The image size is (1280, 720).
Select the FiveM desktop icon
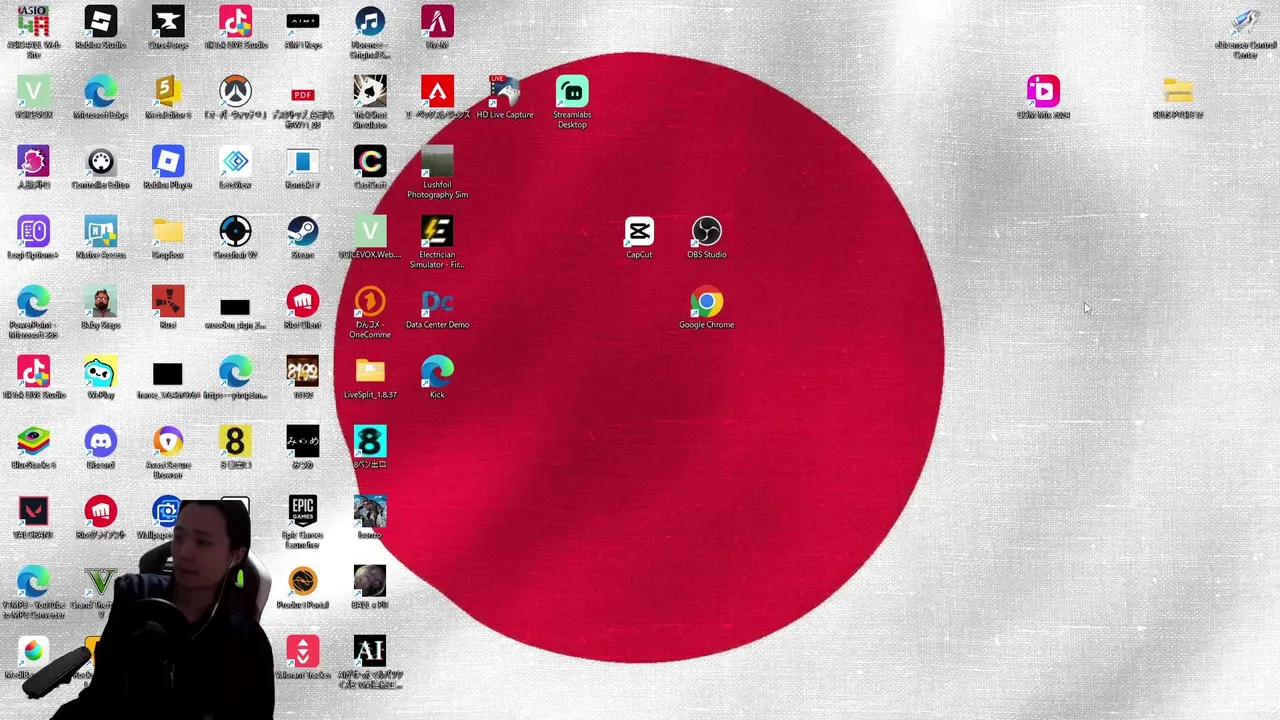click(437, 22)
